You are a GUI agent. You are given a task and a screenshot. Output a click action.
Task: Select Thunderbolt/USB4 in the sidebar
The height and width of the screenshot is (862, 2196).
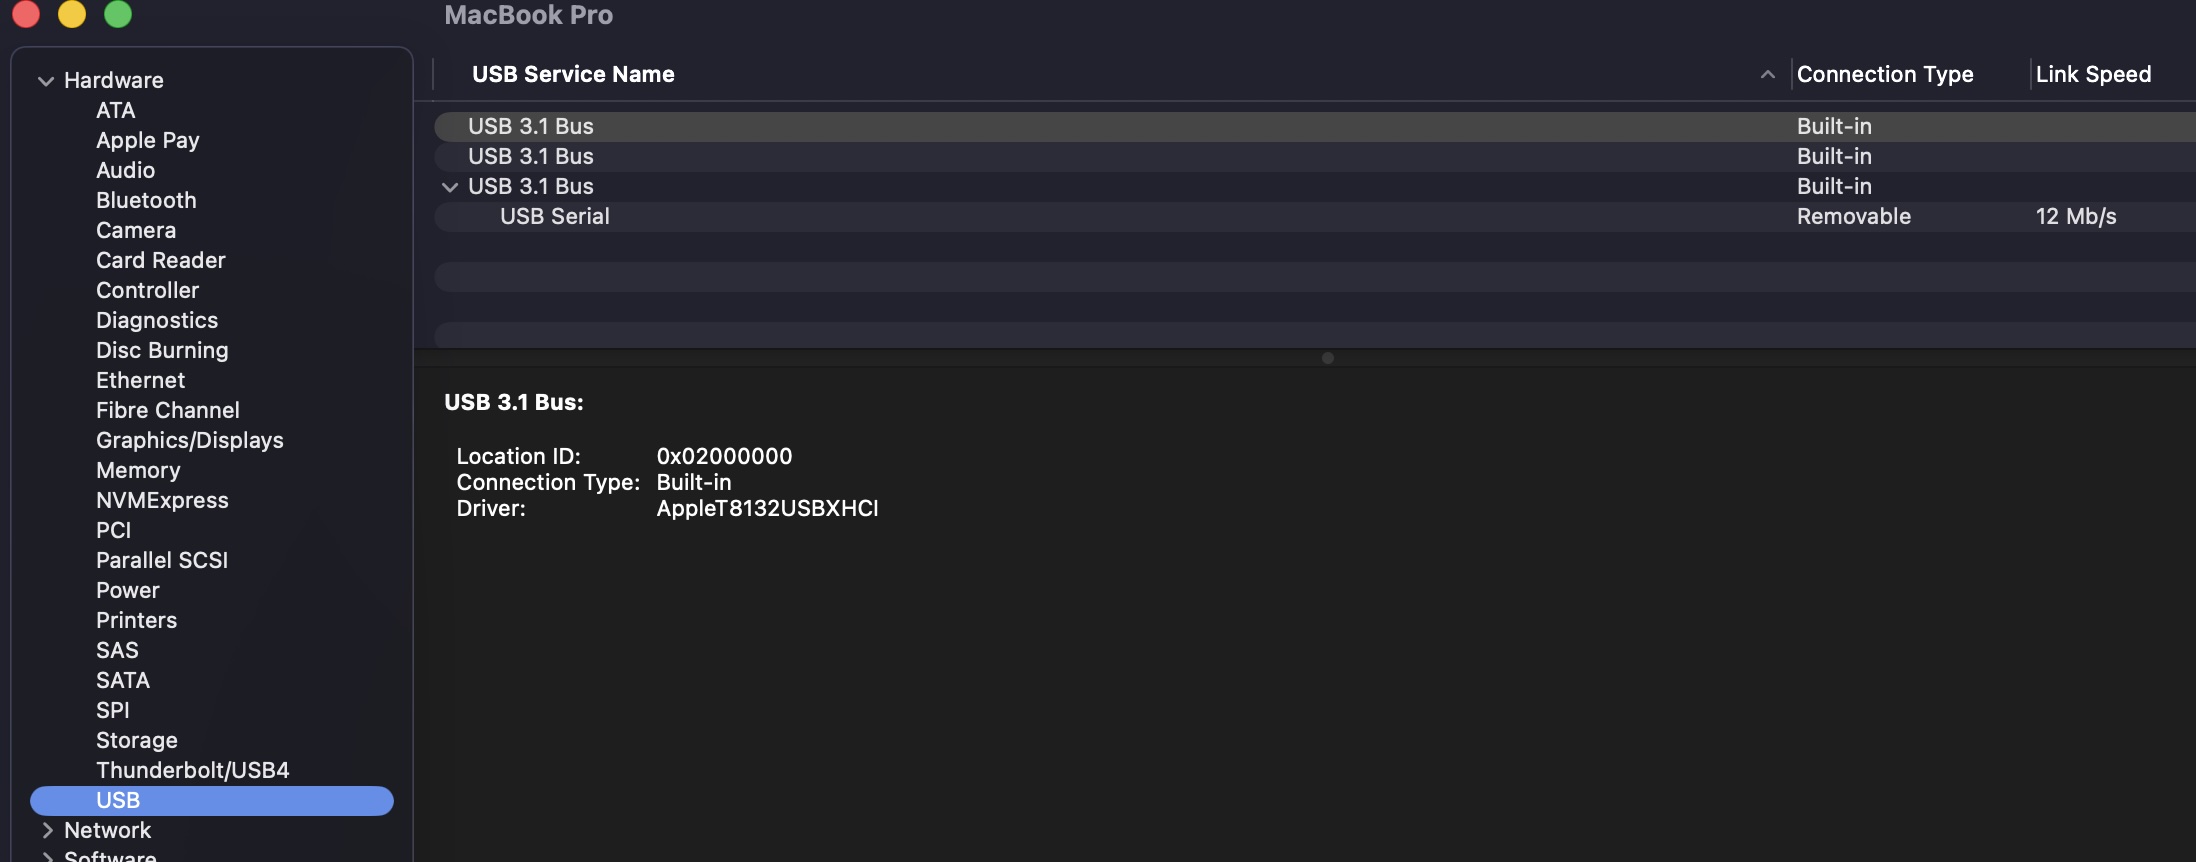(192, 770)
